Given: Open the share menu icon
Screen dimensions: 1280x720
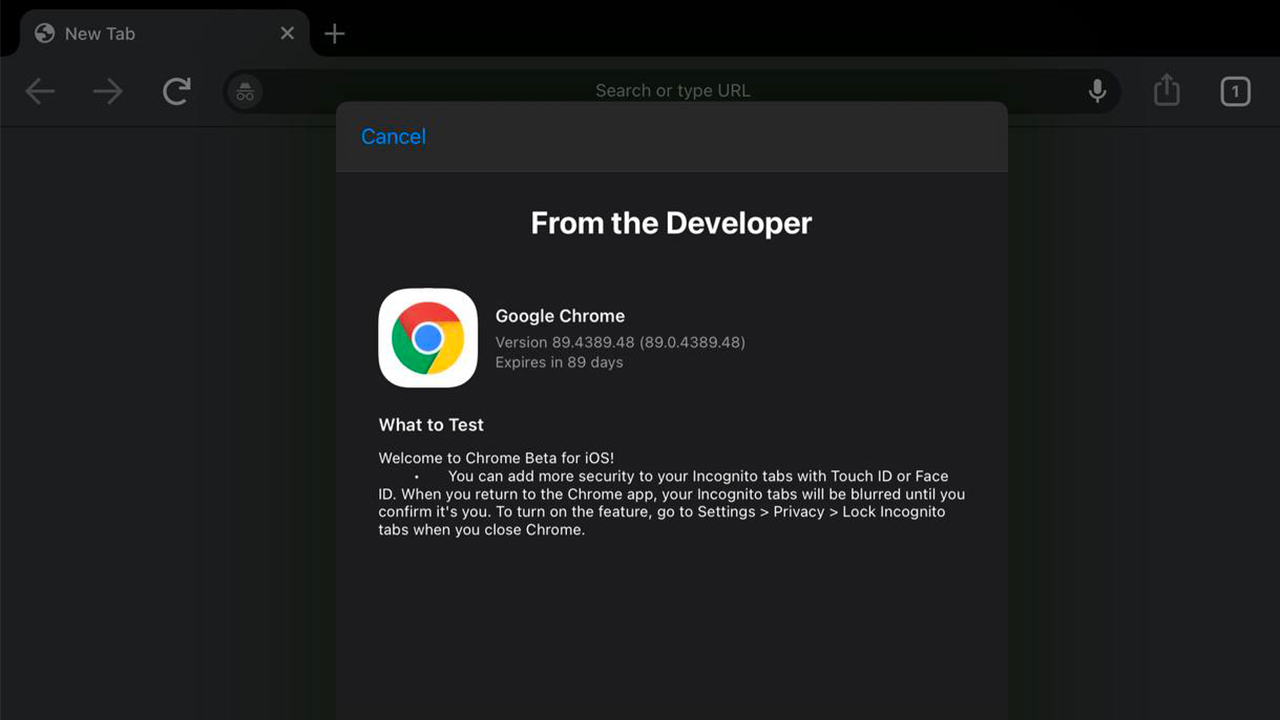Looking at the screenshot, I should [1167, 91].
